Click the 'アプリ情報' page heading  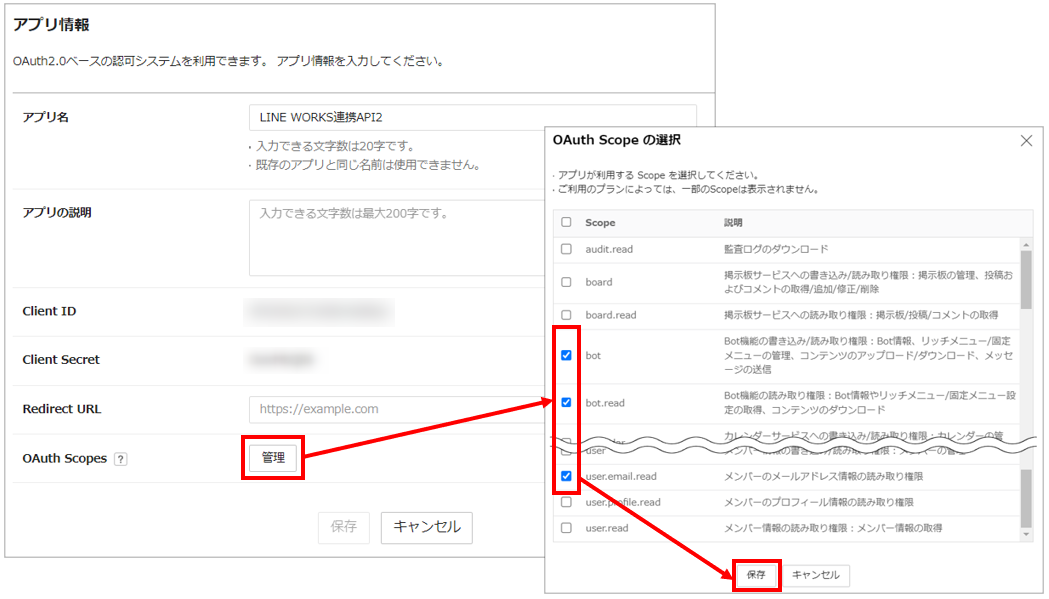click(52, 25)
